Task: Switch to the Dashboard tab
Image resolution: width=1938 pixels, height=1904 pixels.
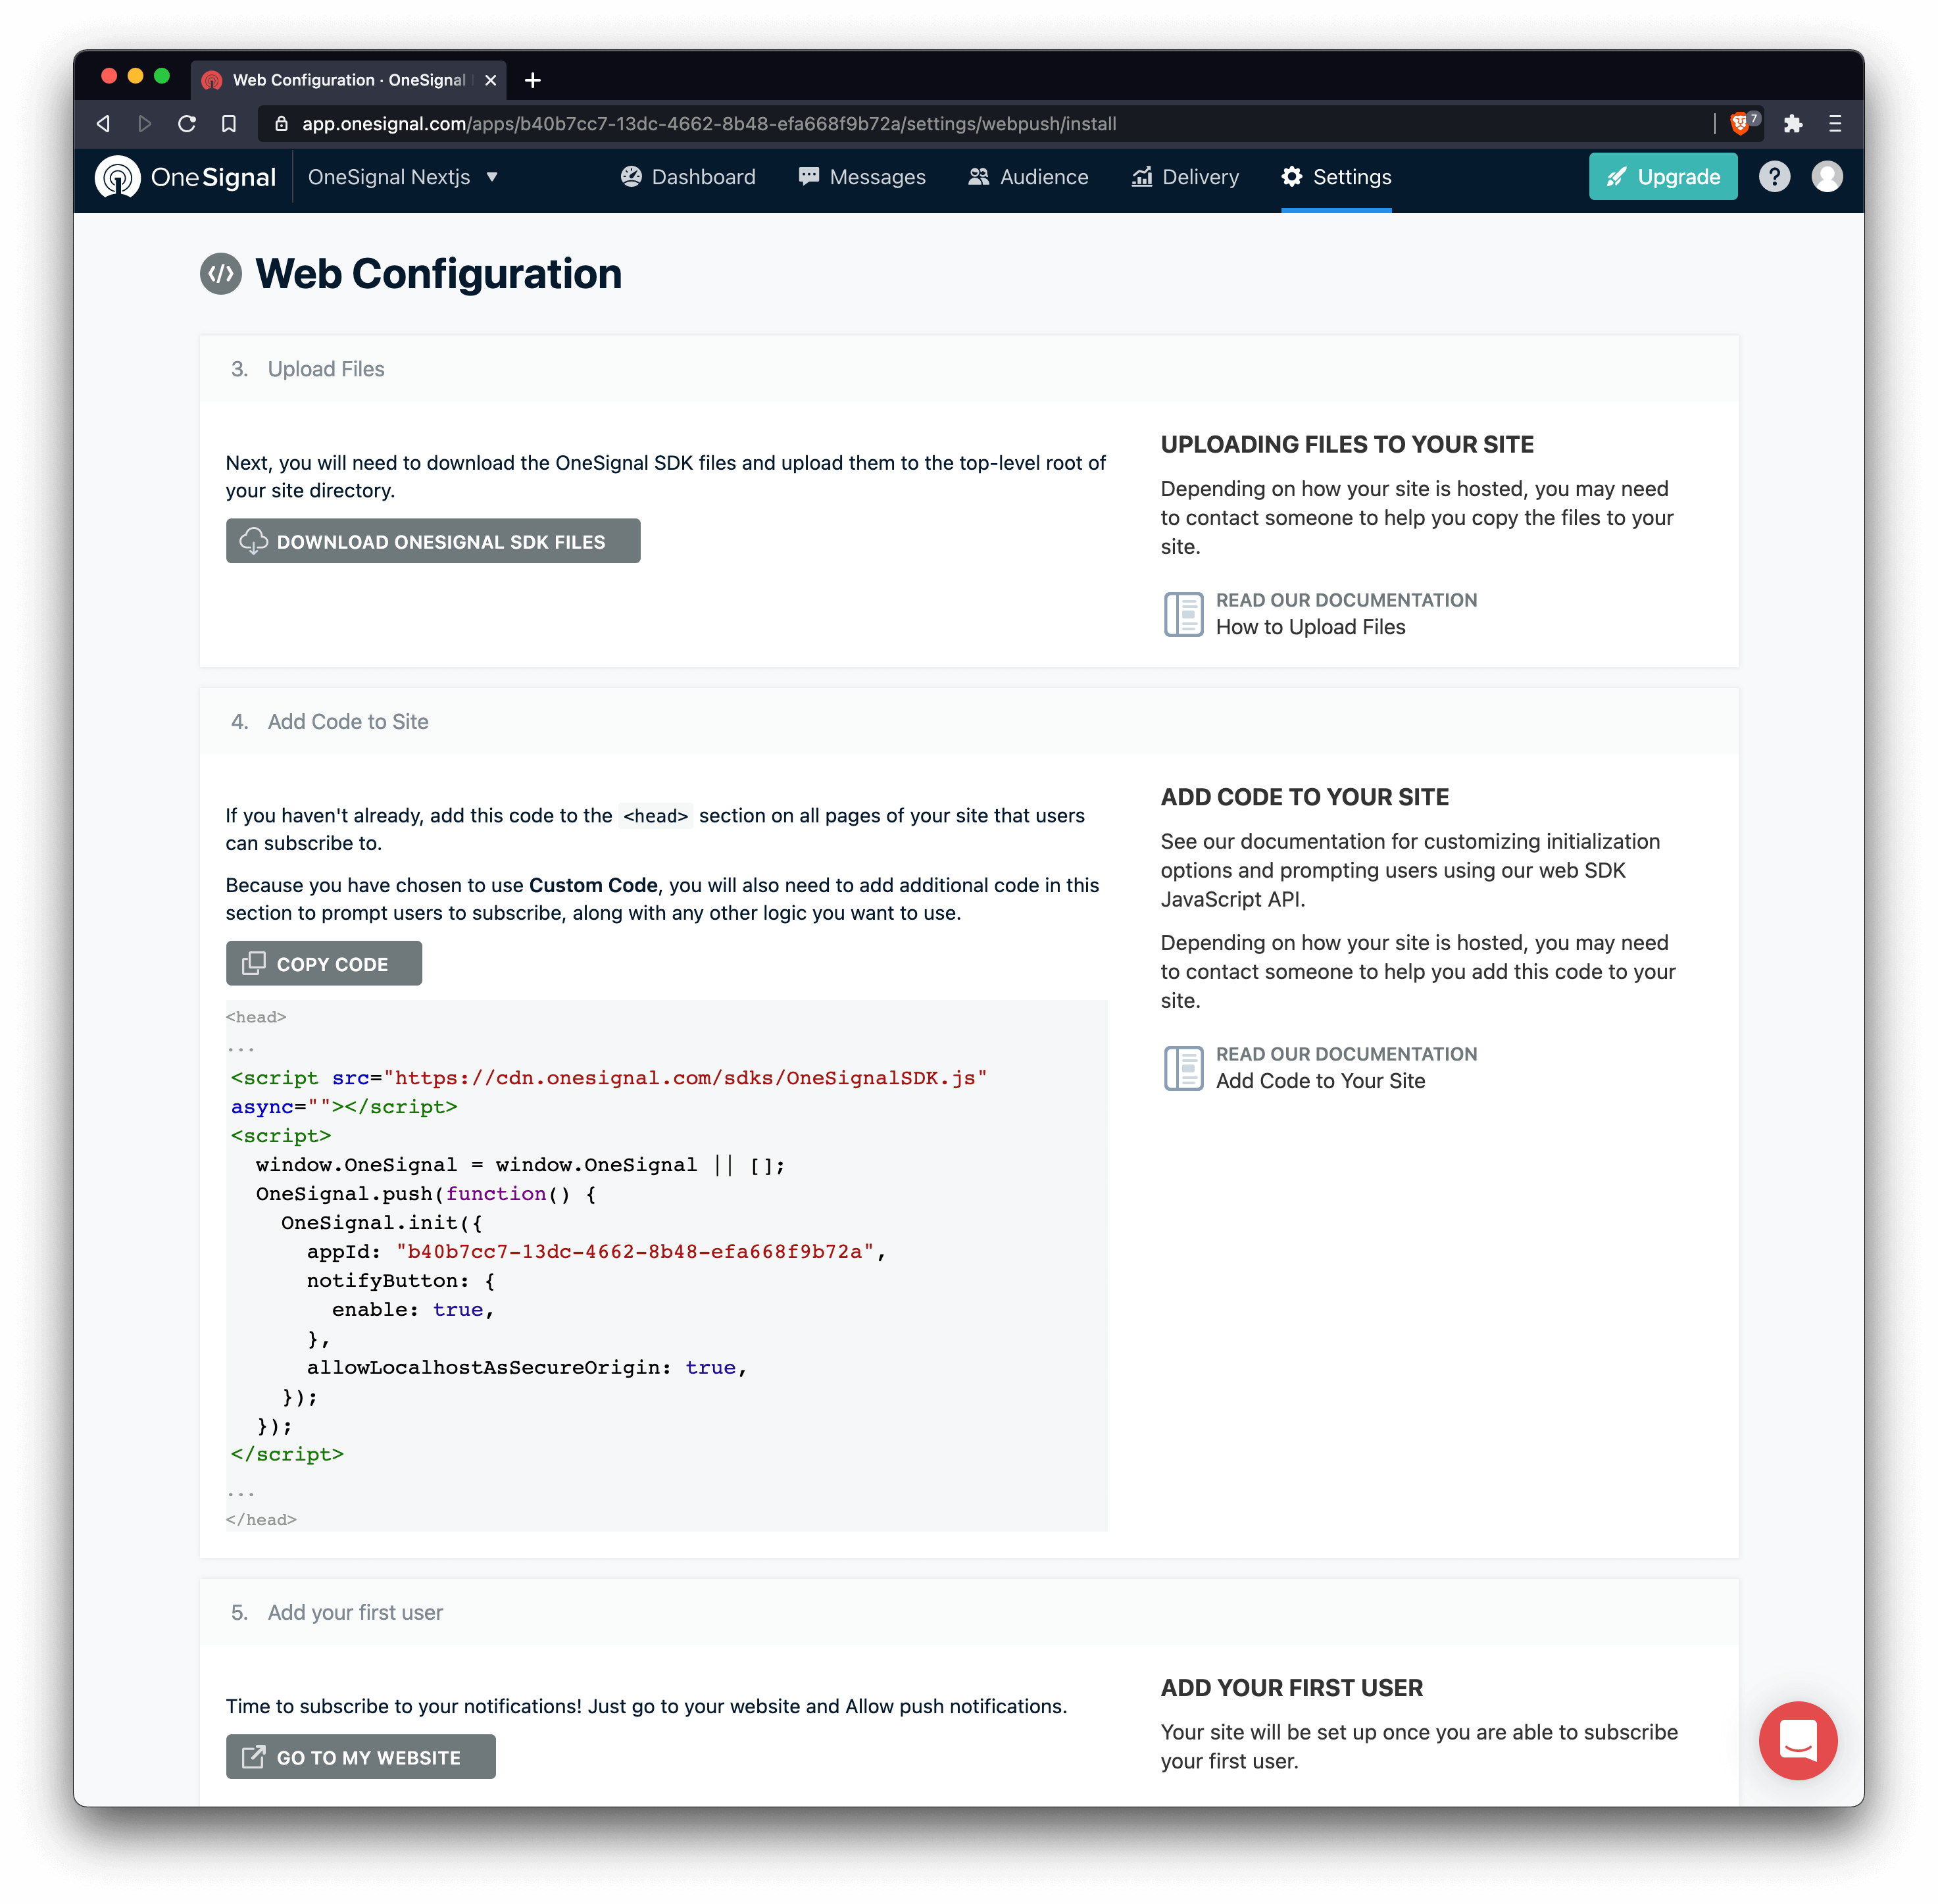Action: (688, 177)
